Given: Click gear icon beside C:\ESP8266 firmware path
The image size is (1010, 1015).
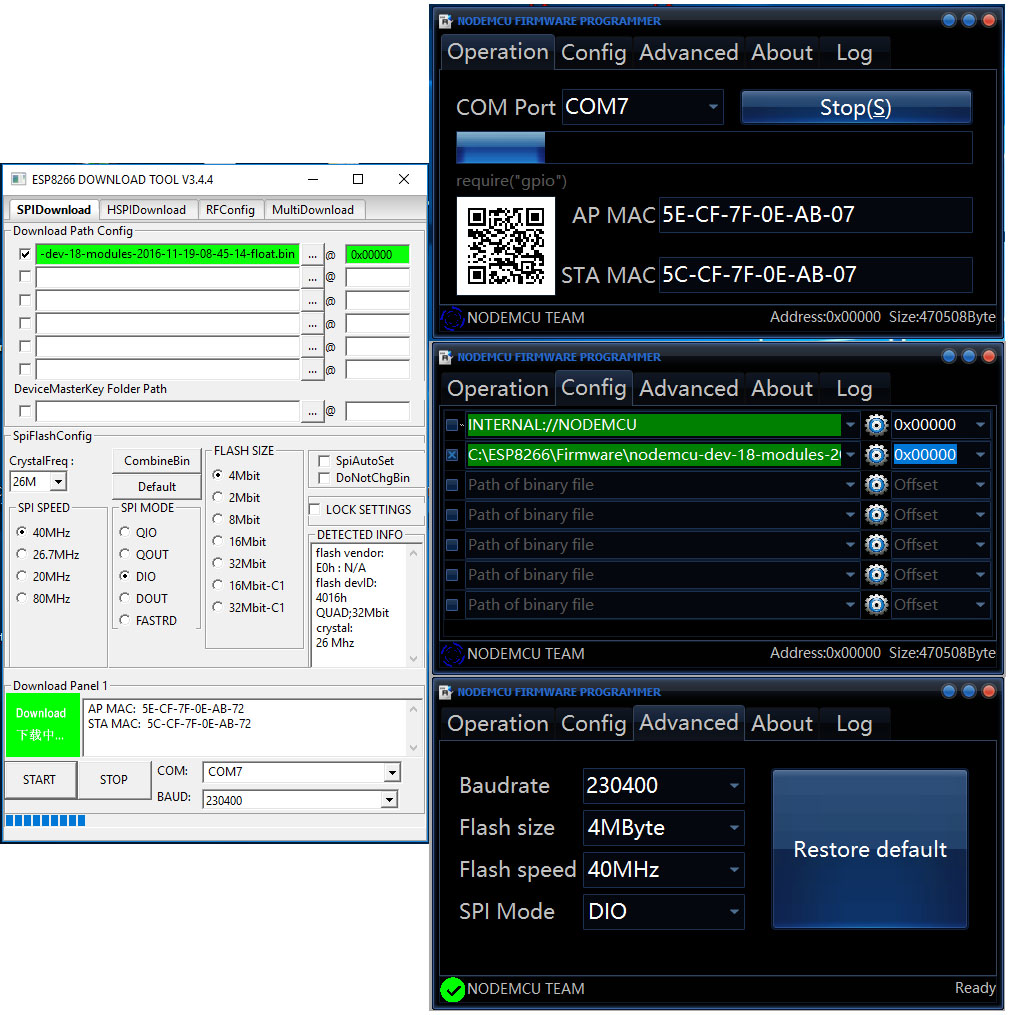Looking at the screenshot, I should tap(876, 455).
